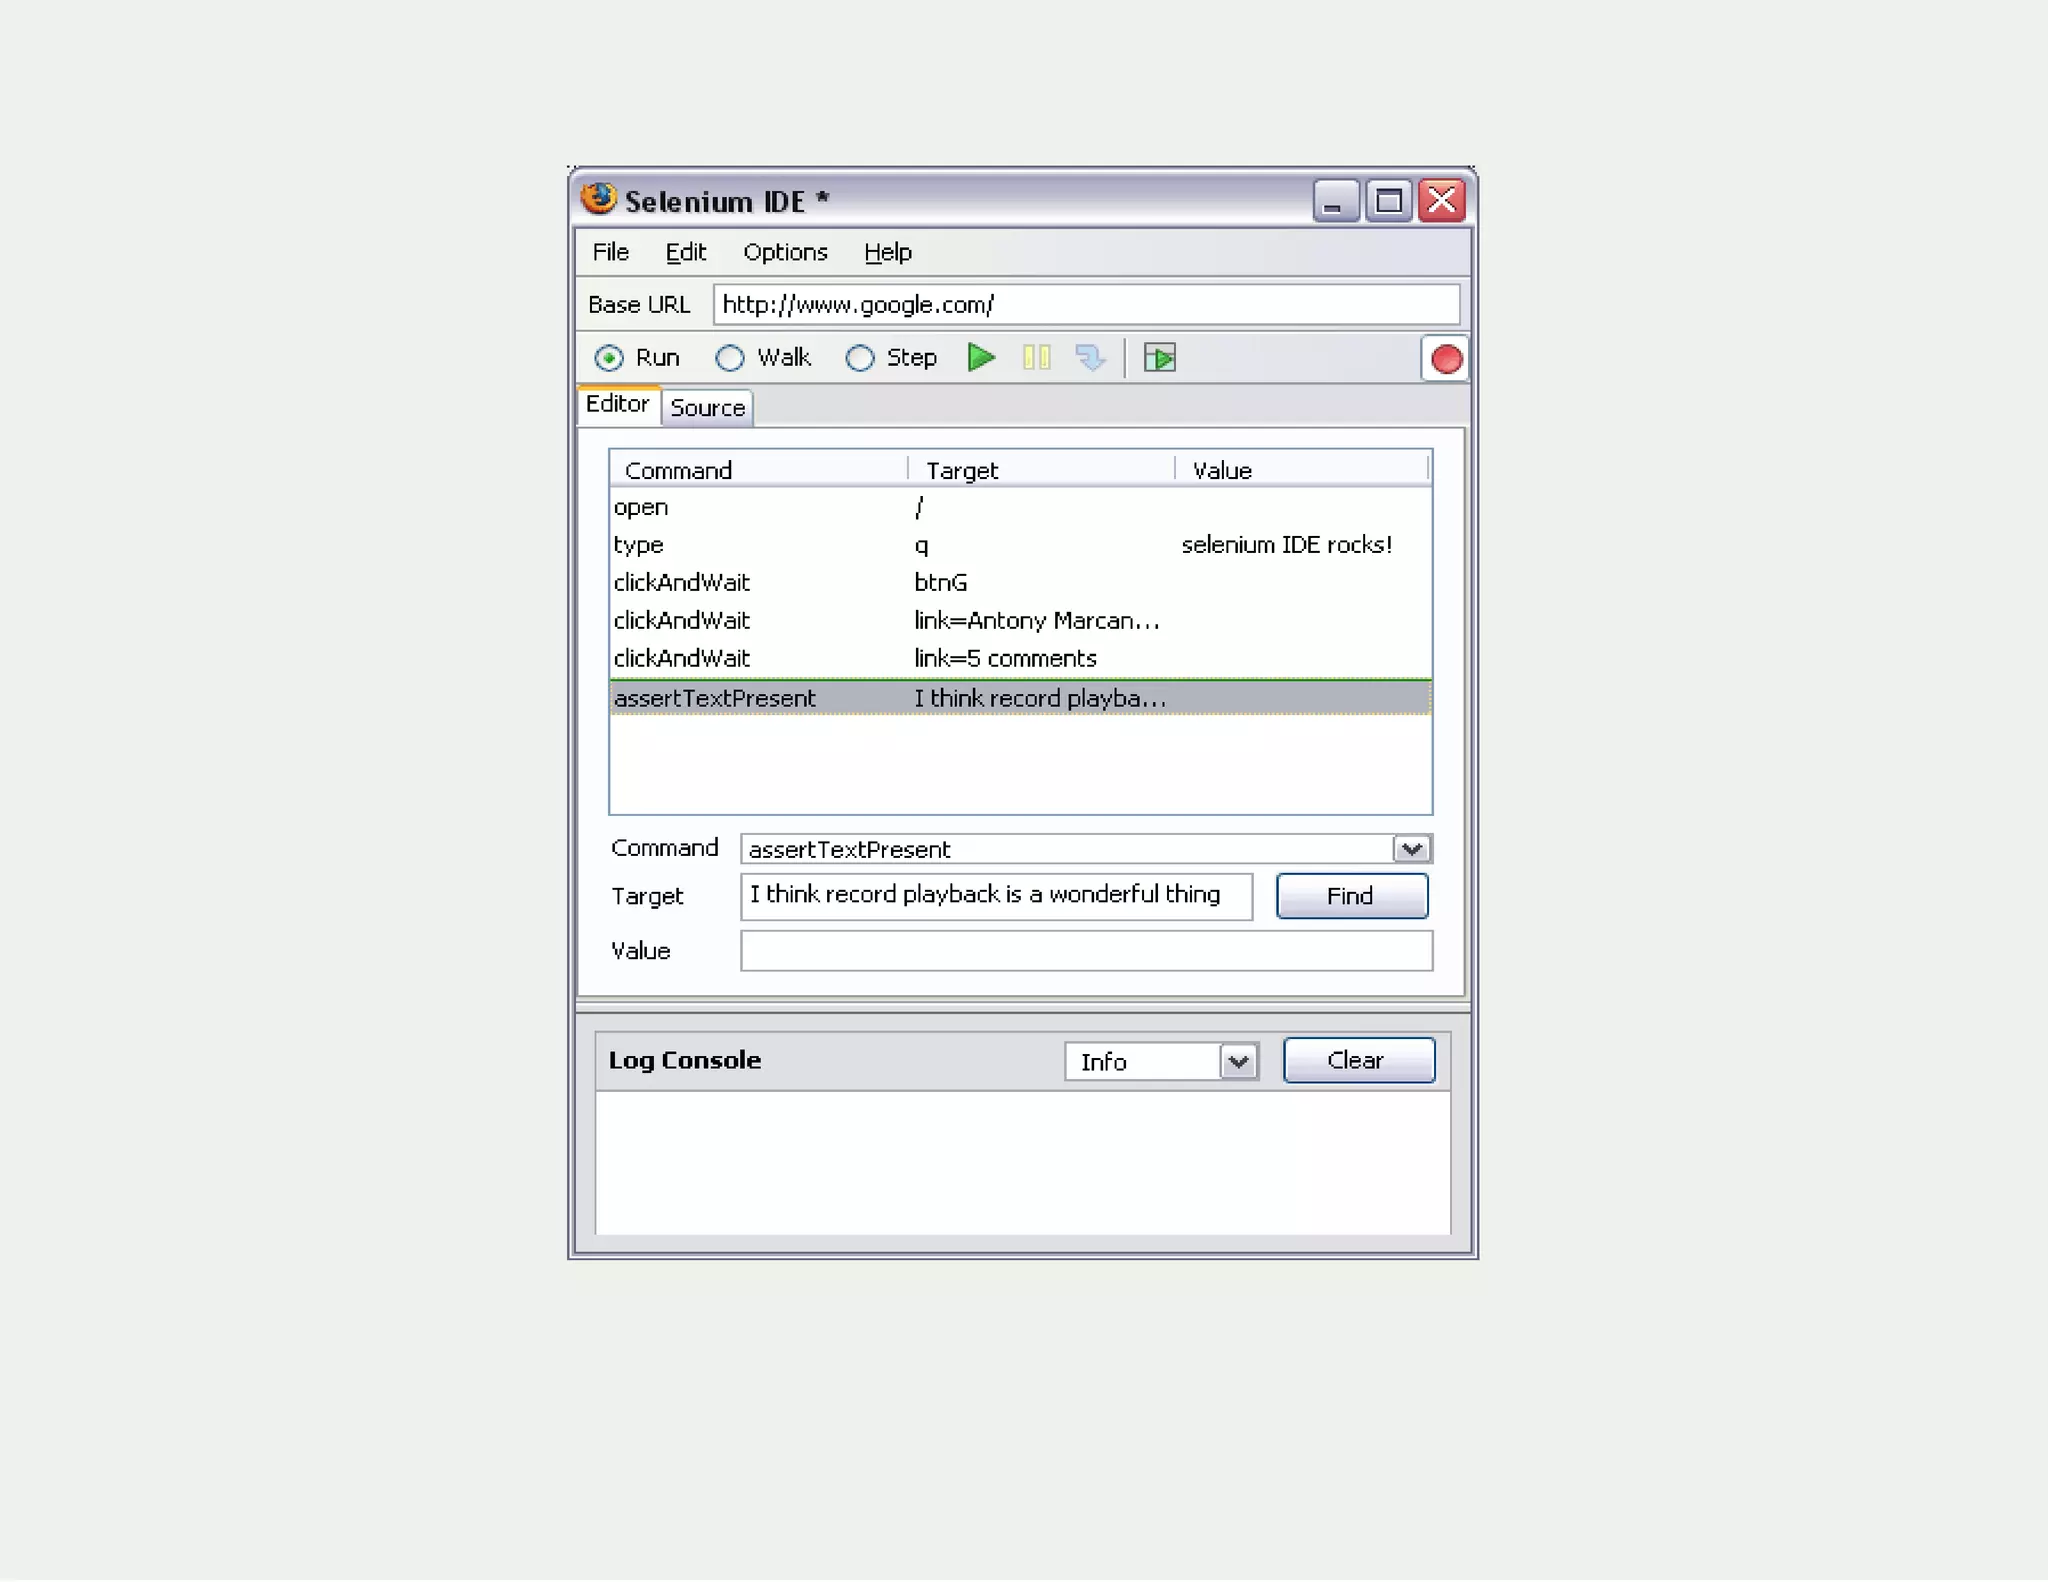Open the Info log level dropdown

point(1238,1061)
